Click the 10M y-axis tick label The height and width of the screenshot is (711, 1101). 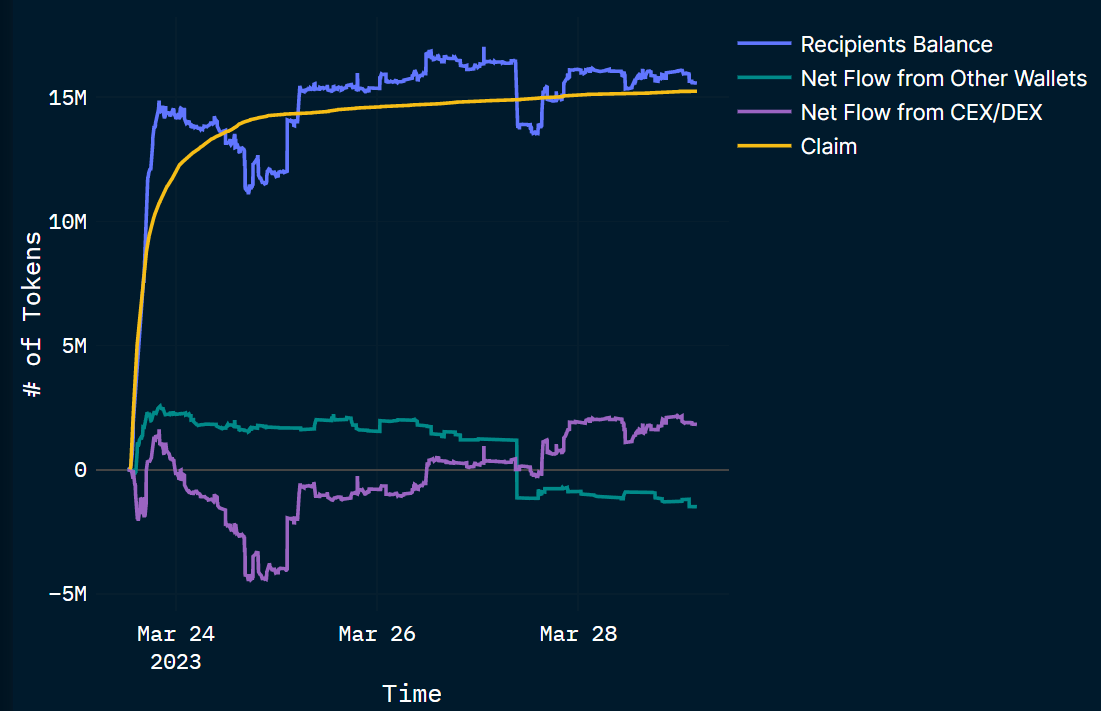tap(66, 222)
